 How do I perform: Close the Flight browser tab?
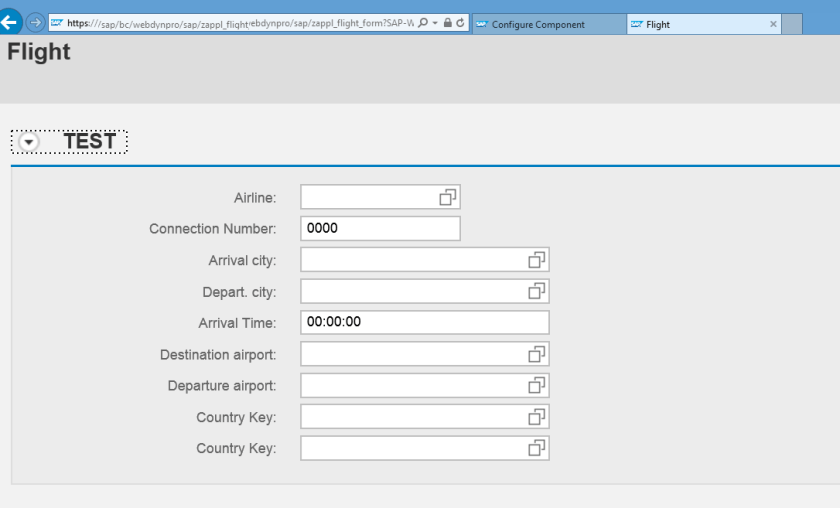tap(773, 24)
